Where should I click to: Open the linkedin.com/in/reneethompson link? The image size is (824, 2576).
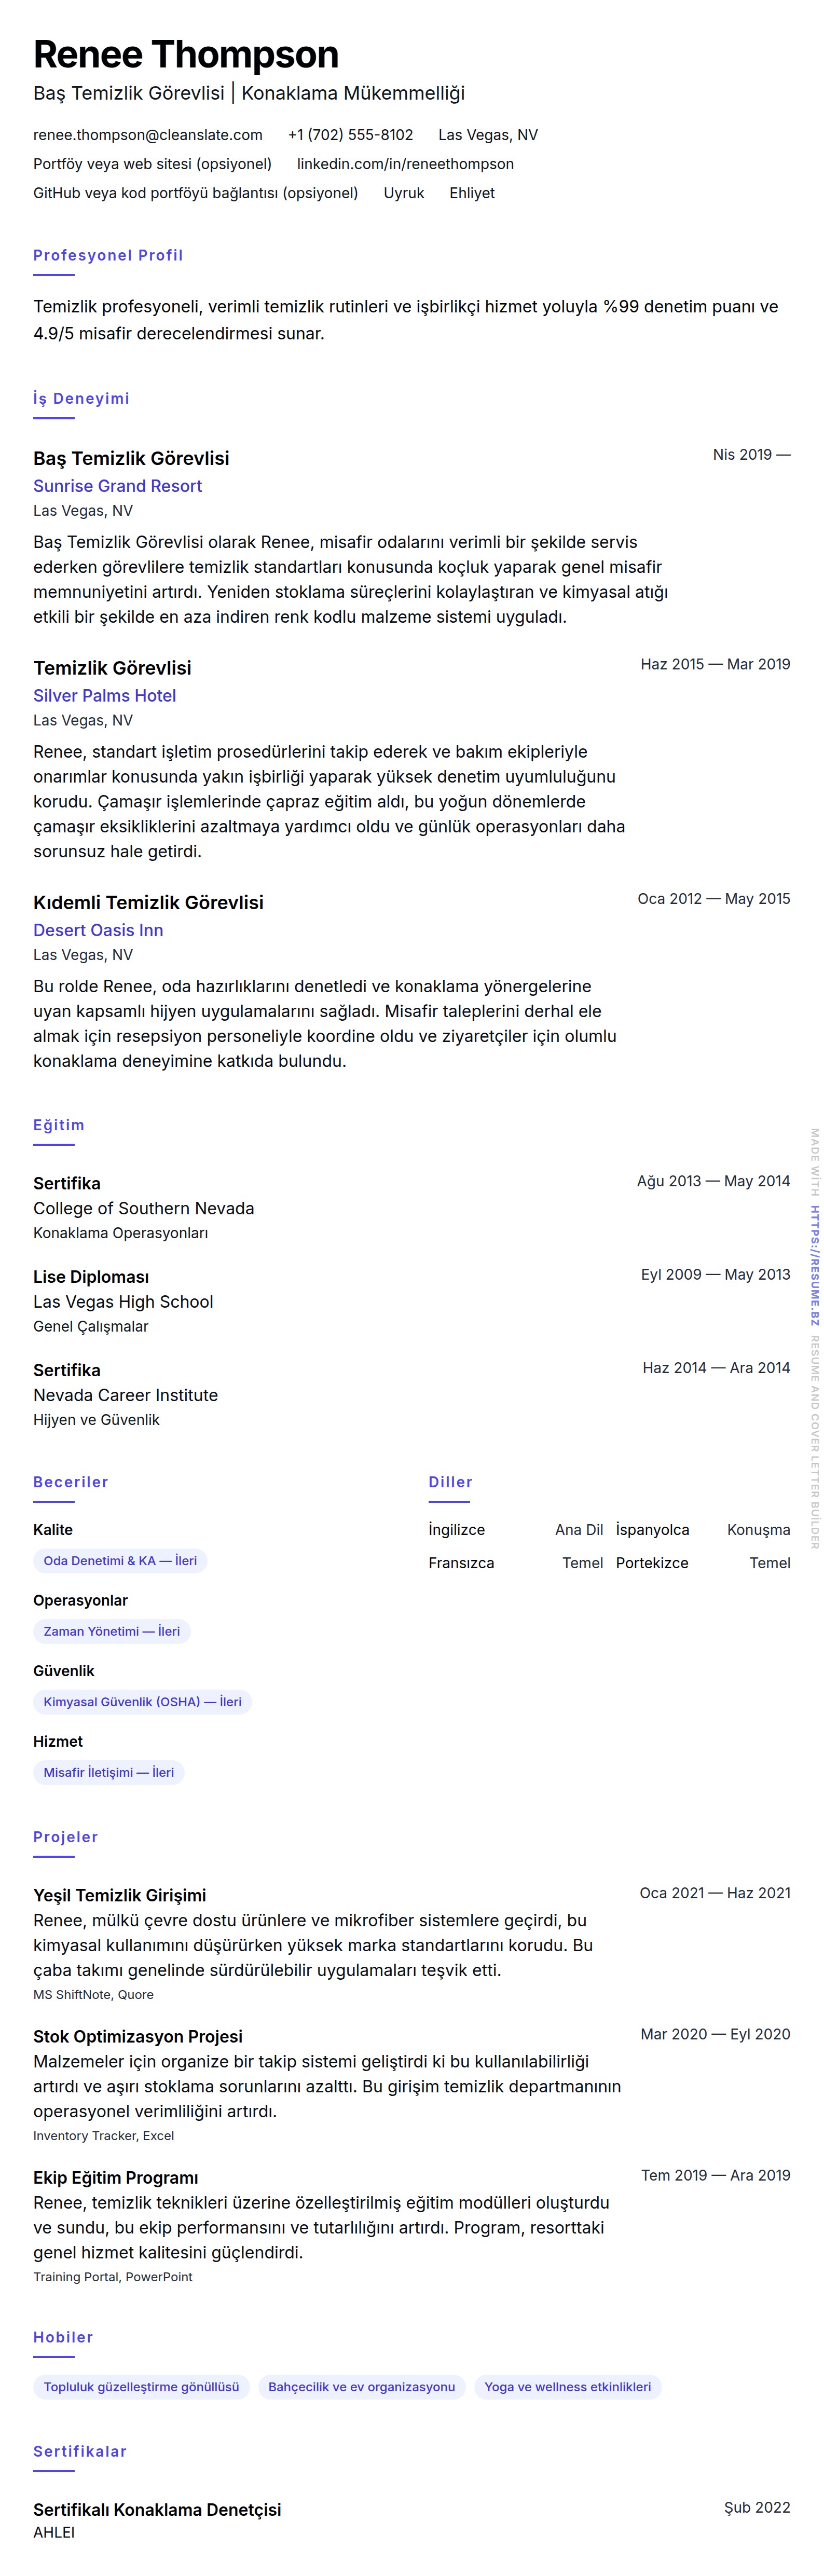(x=405, y=164)
